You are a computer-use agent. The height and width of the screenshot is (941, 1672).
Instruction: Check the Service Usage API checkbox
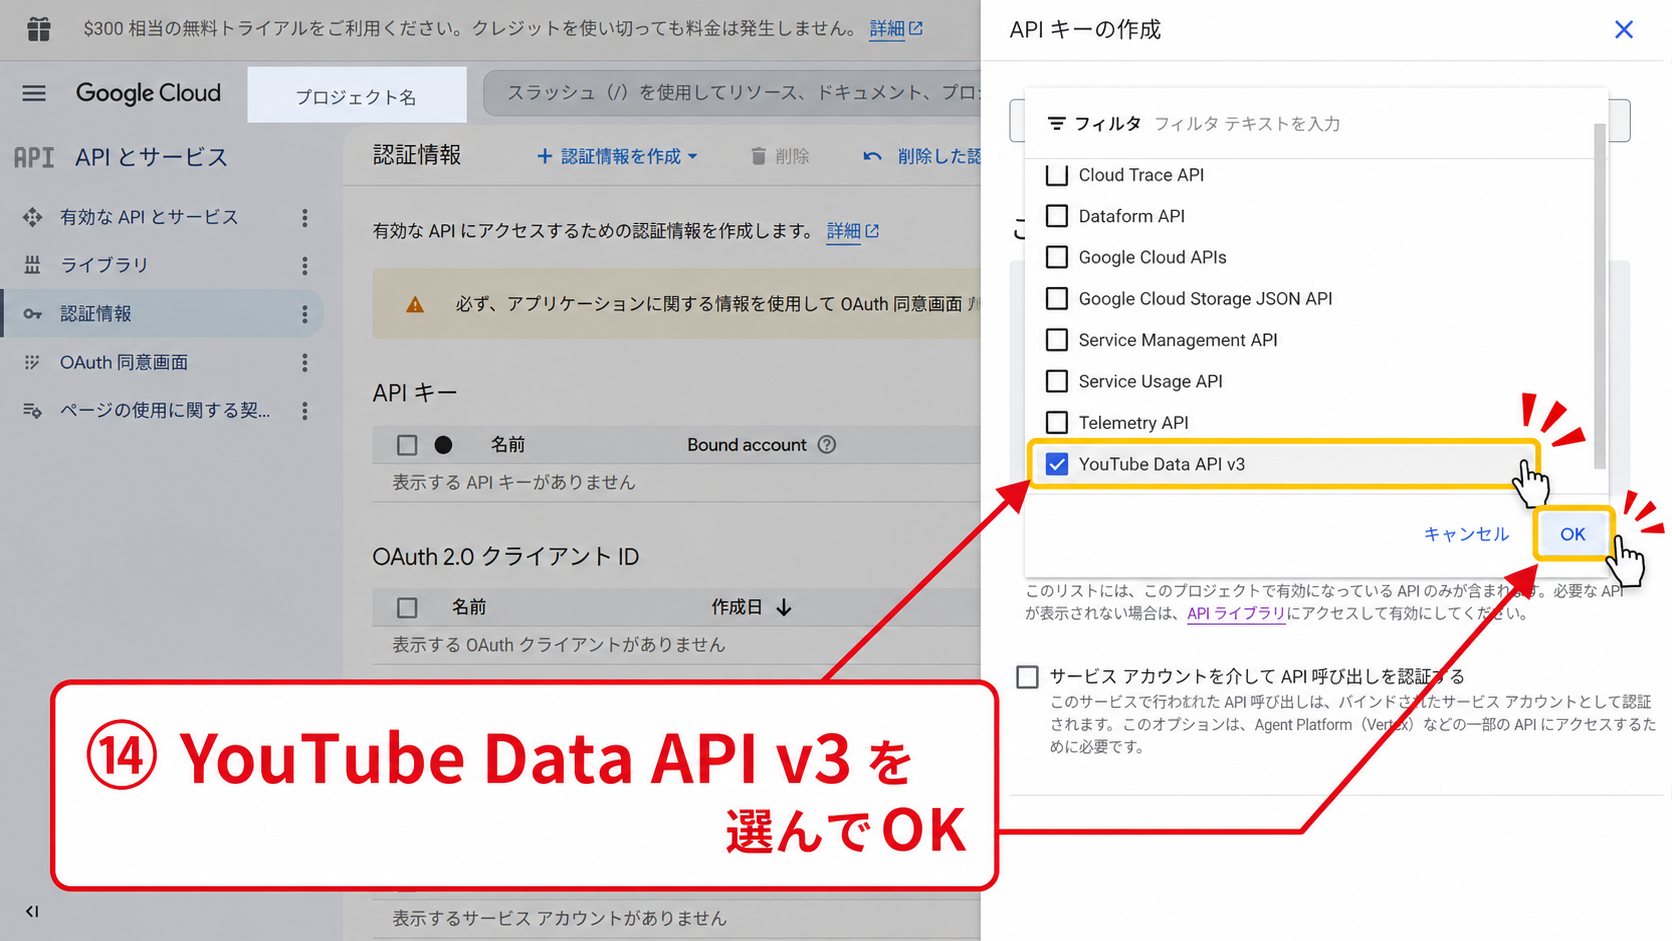(x=1057, y=381)
